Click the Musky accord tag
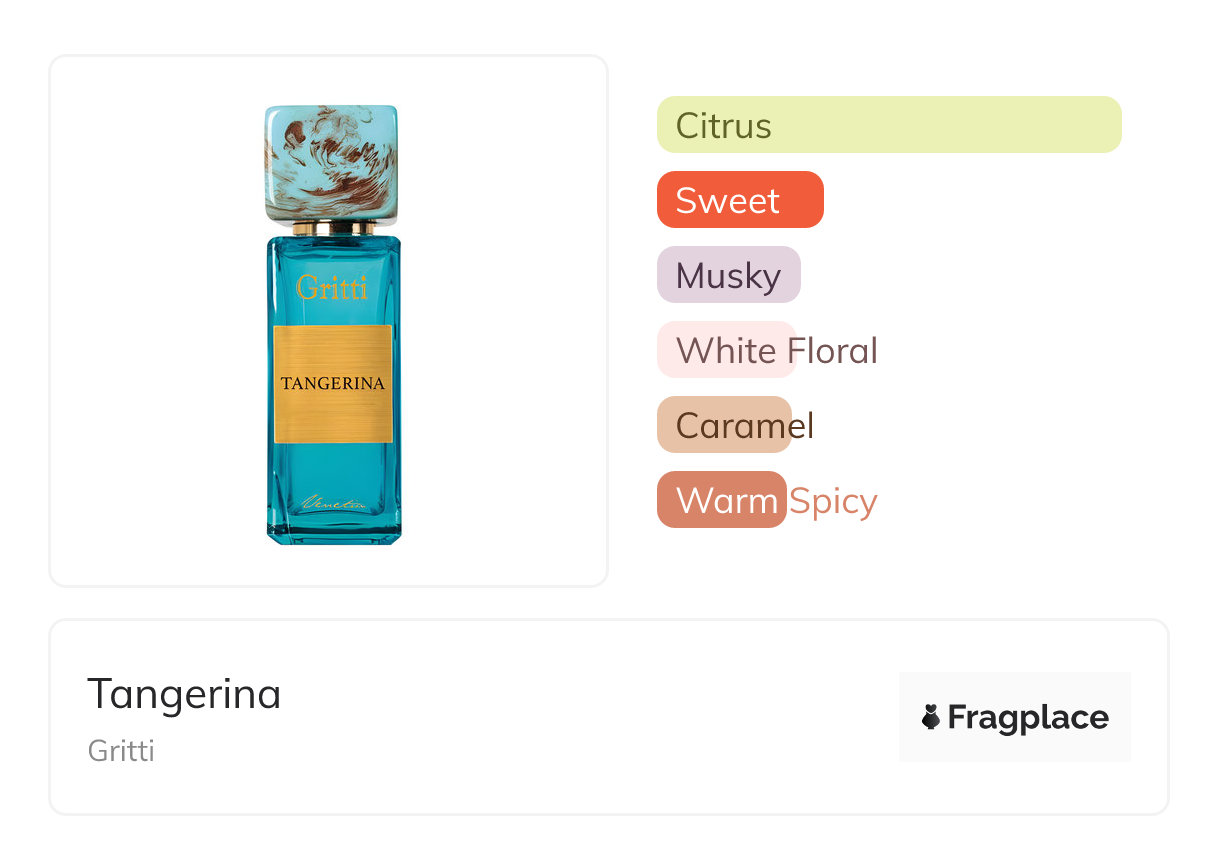Screen dimensions: 1218x864 tap(728, 275)
